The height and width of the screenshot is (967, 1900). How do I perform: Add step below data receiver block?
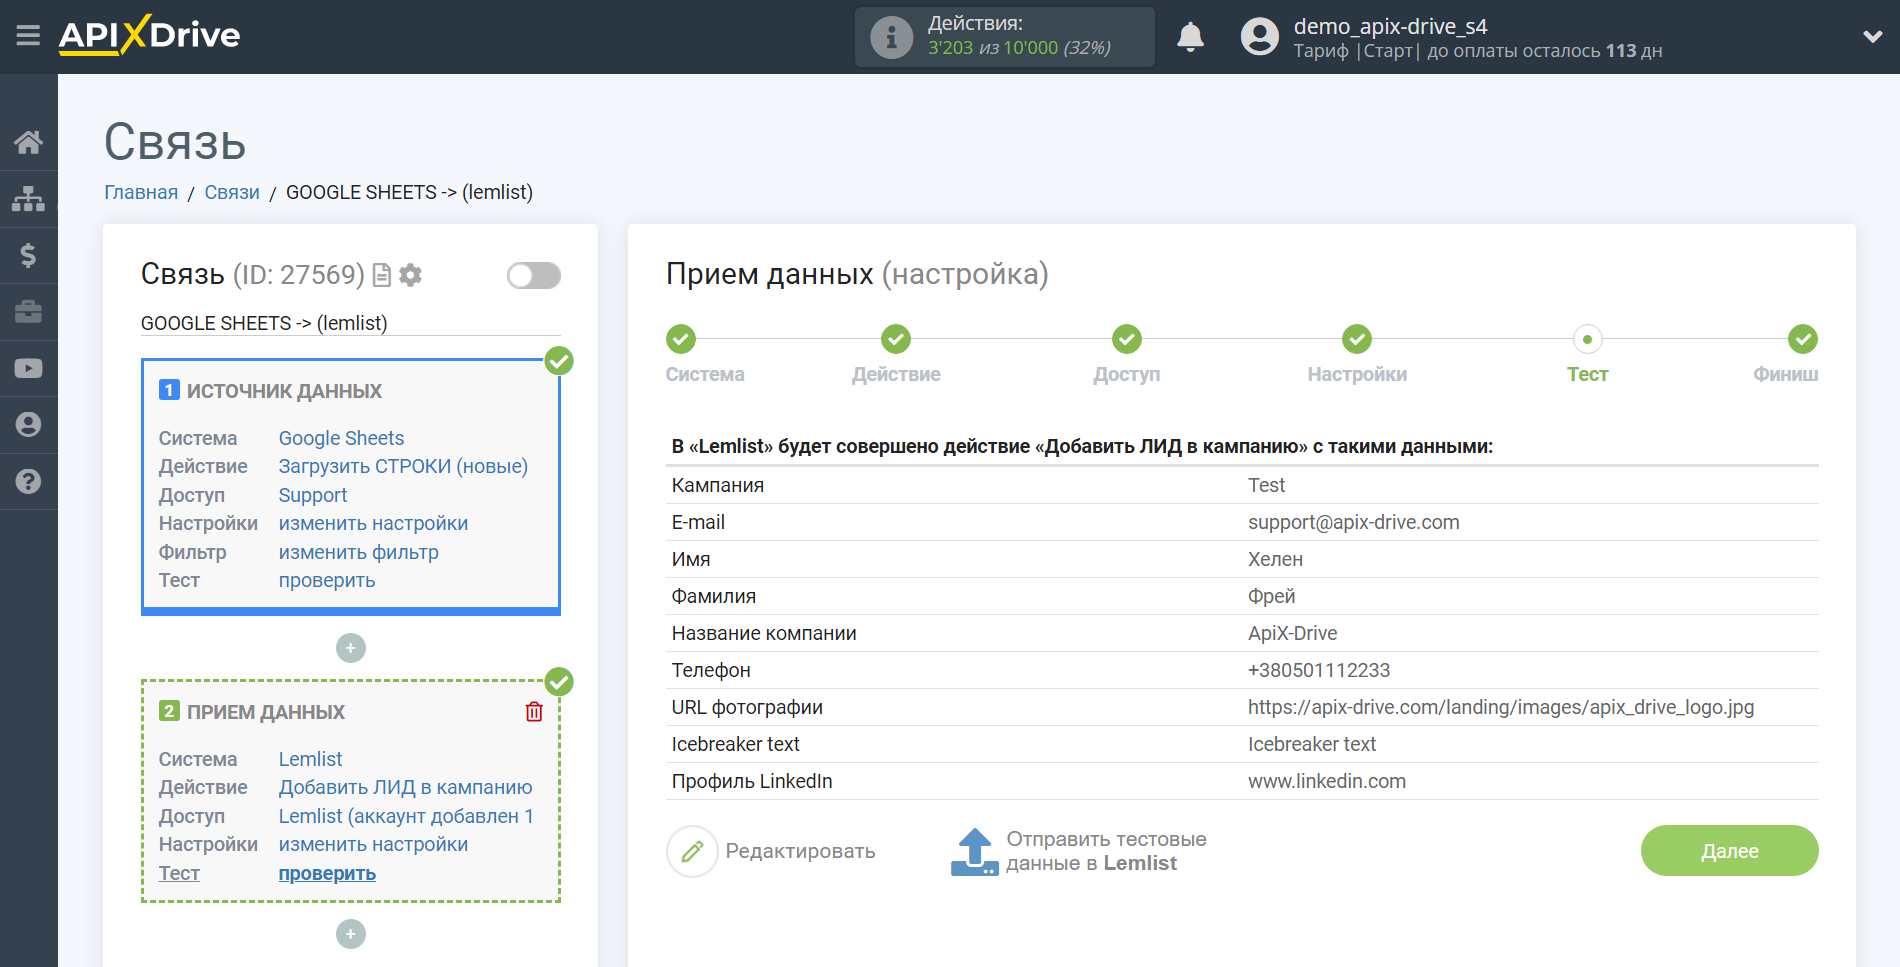(x=351, y=934)
